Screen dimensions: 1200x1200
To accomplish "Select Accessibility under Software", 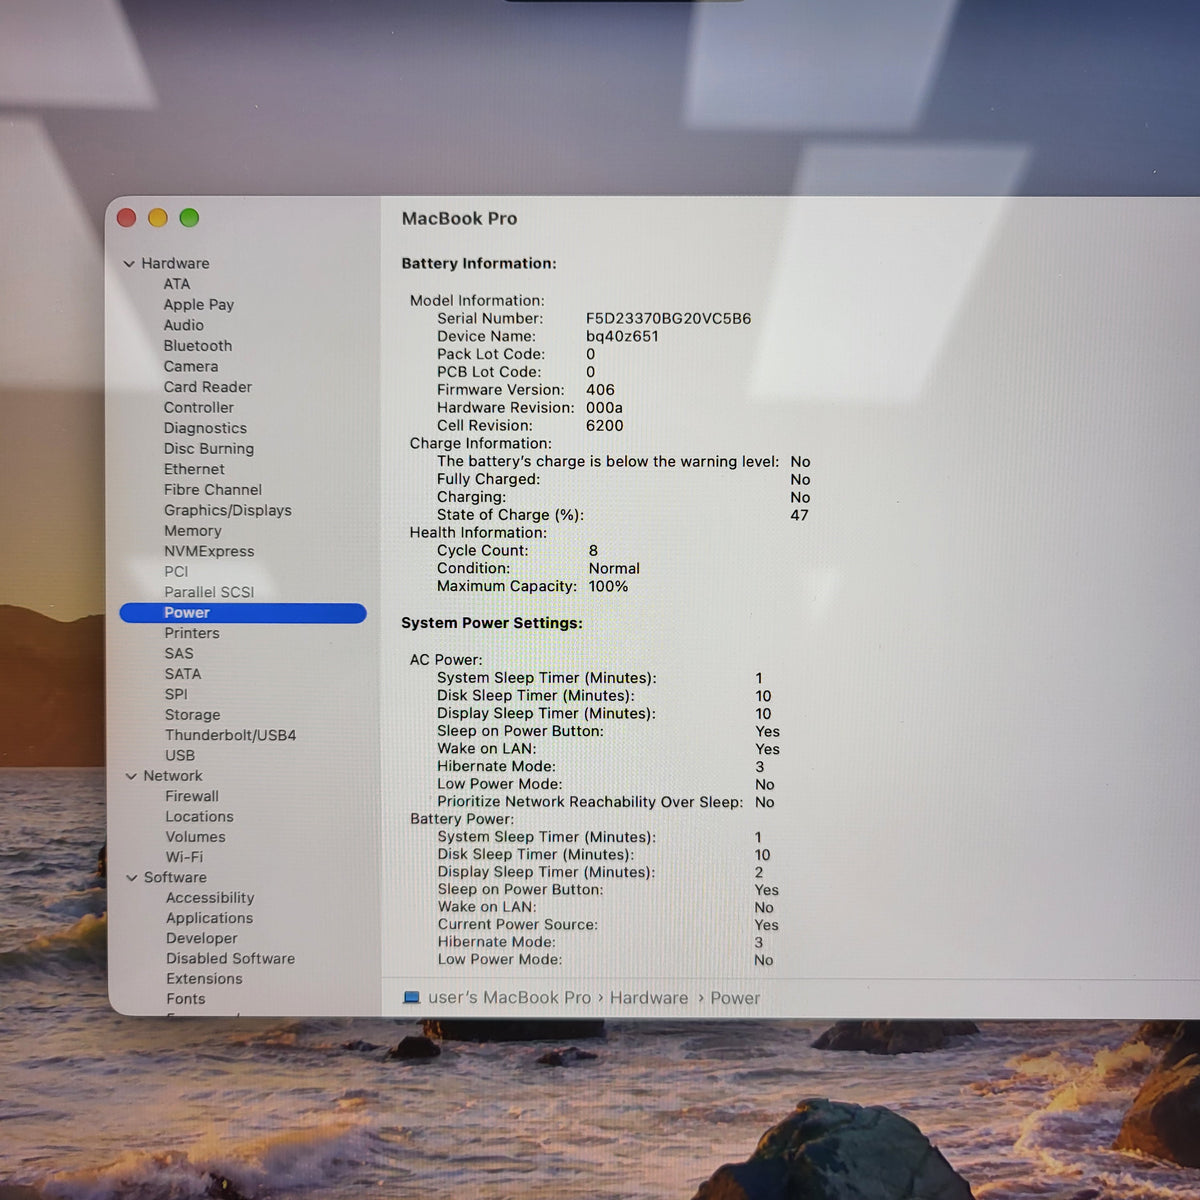I will tap(210, 898).
